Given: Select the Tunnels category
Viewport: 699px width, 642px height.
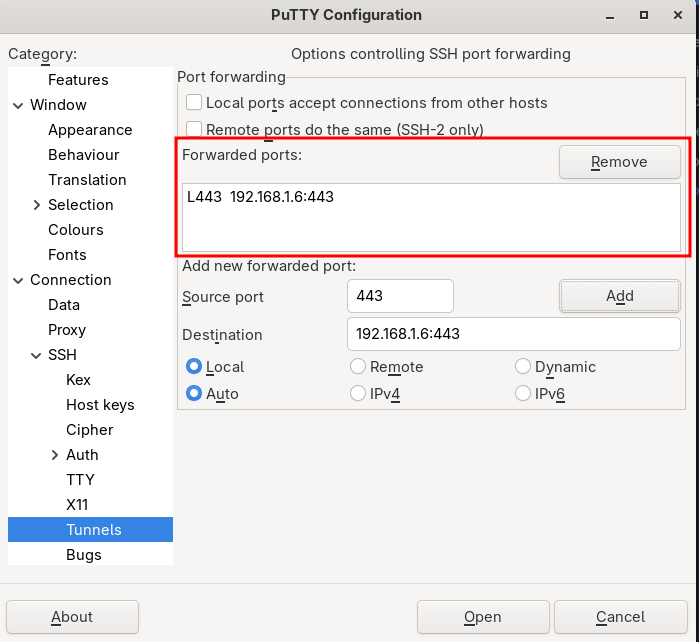Looking at the screenshot, I should click(90, 530).
